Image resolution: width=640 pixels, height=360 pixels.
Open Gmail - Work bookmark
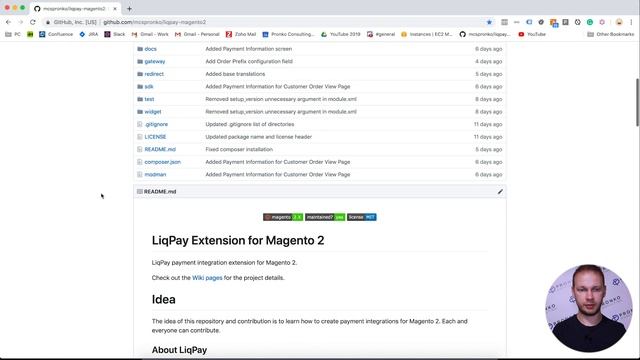[150, 35]
